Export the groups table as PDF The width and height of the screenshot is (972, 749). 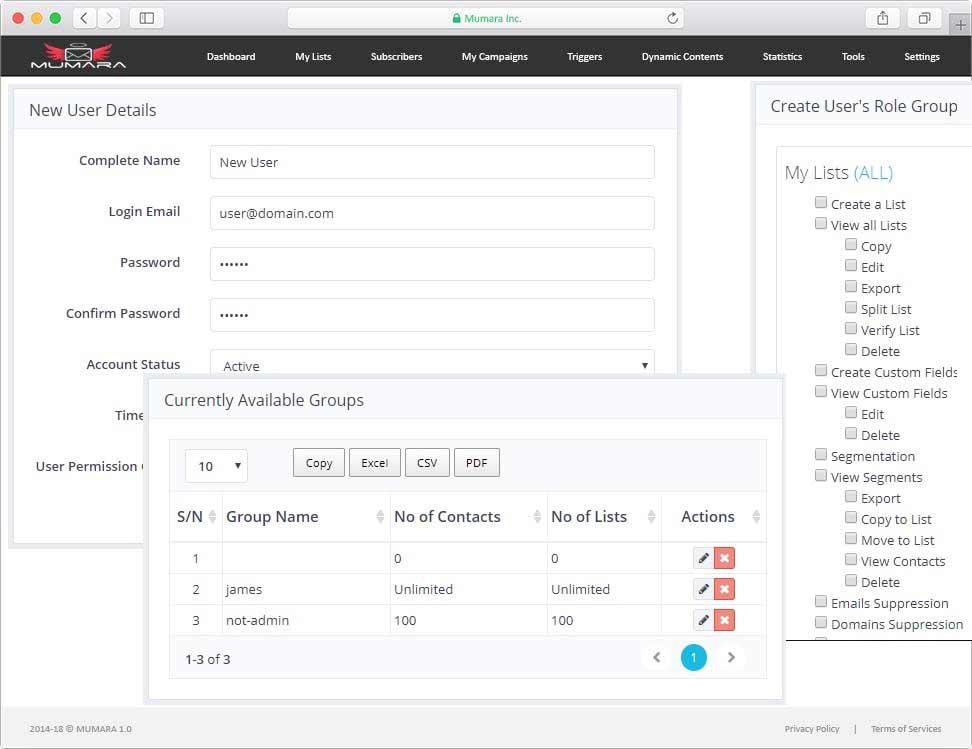click(476, 462)
